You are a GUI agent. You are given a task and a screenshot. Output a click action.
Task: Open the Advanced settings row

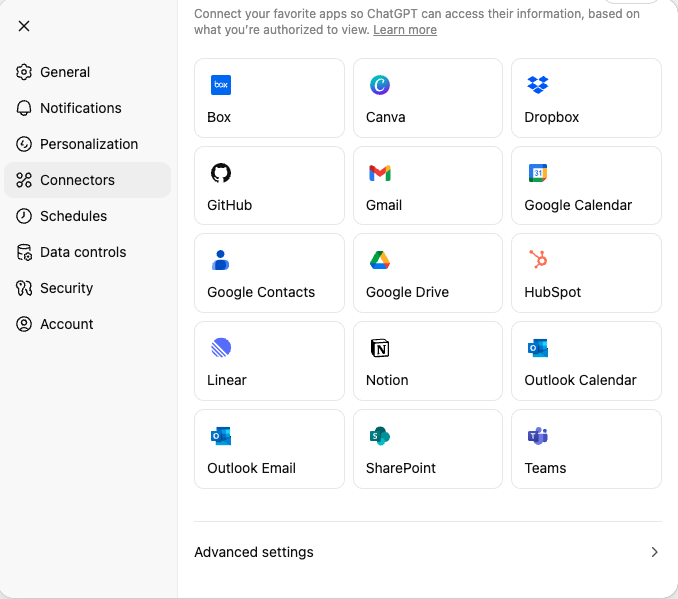428,552
